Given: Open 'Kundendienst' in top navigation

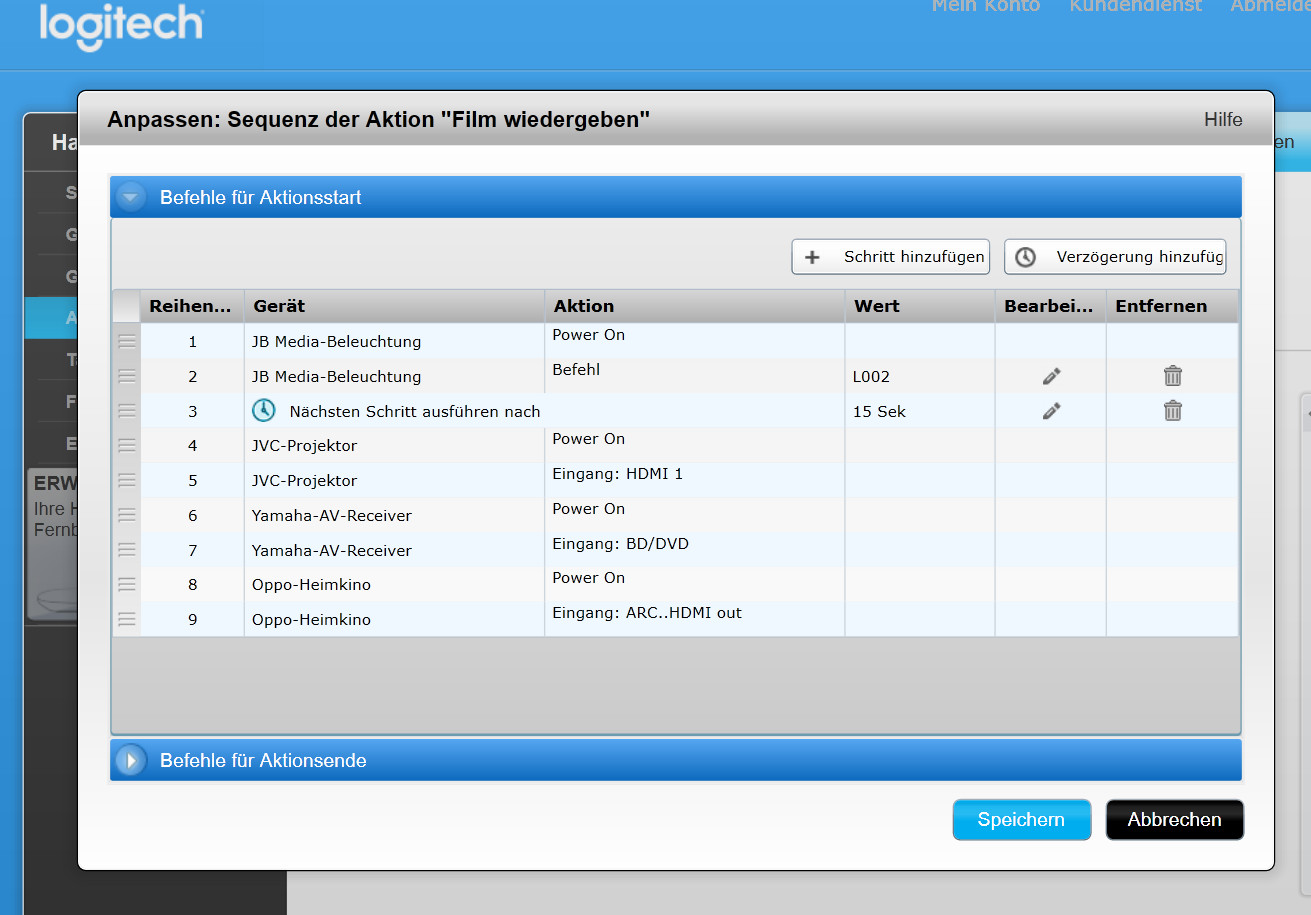Looking at the screenshot, I should (1134, 6).
